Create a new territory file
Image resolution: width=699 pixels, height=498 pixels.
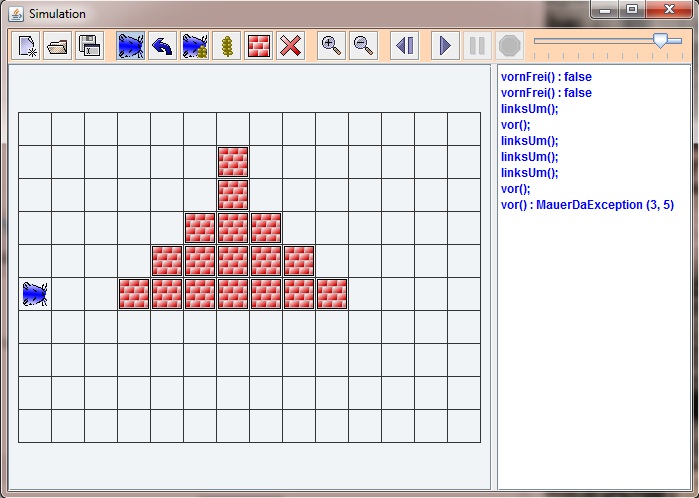[25, 45]
